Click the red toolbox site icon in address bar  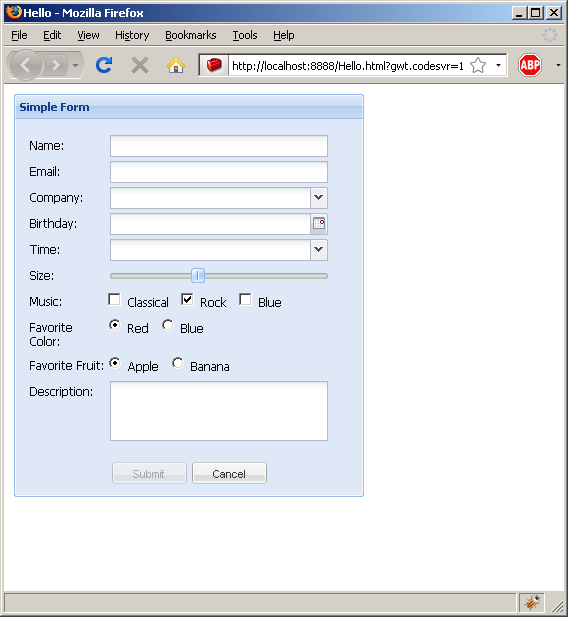pos(214,65)
